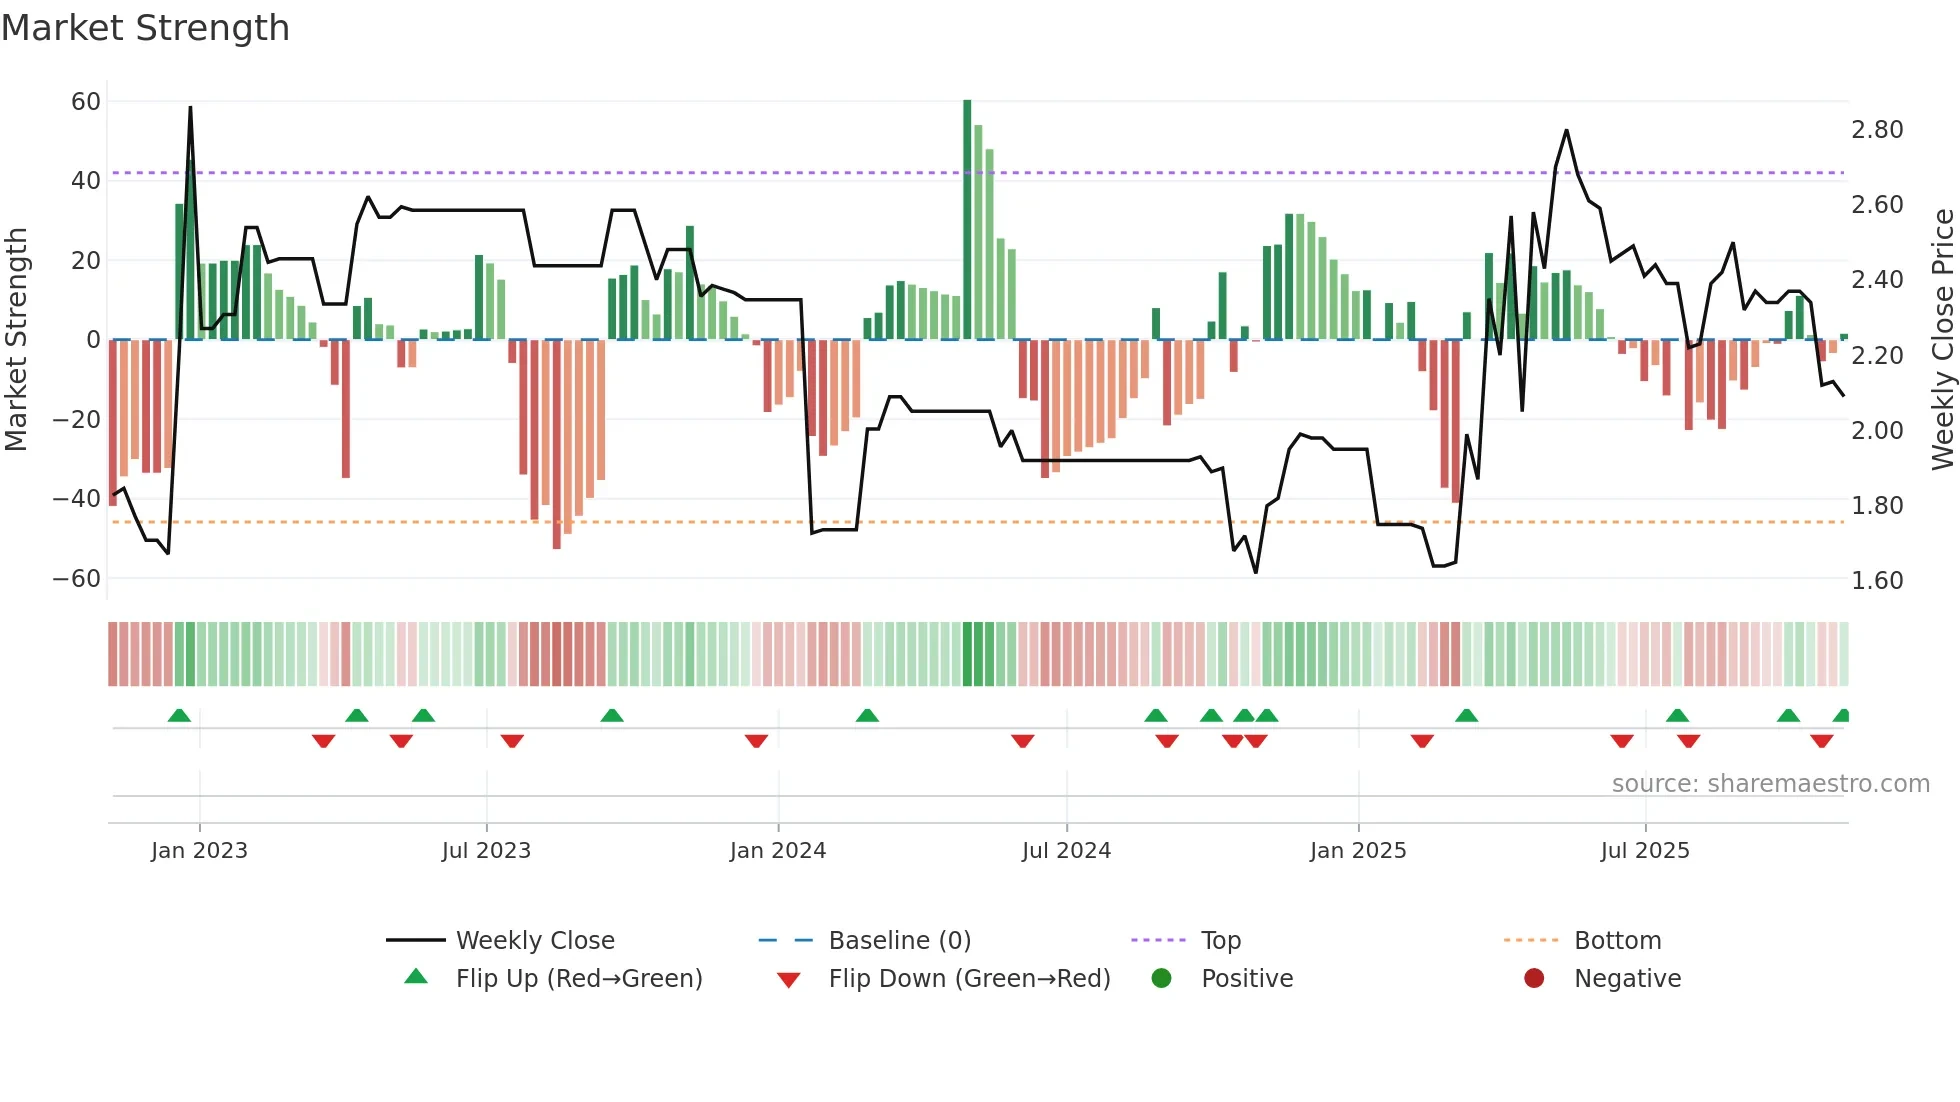Click the green Flip Up triangle in legend
This screenshot has height=1102, width=1960.
(x=416, y=977)
